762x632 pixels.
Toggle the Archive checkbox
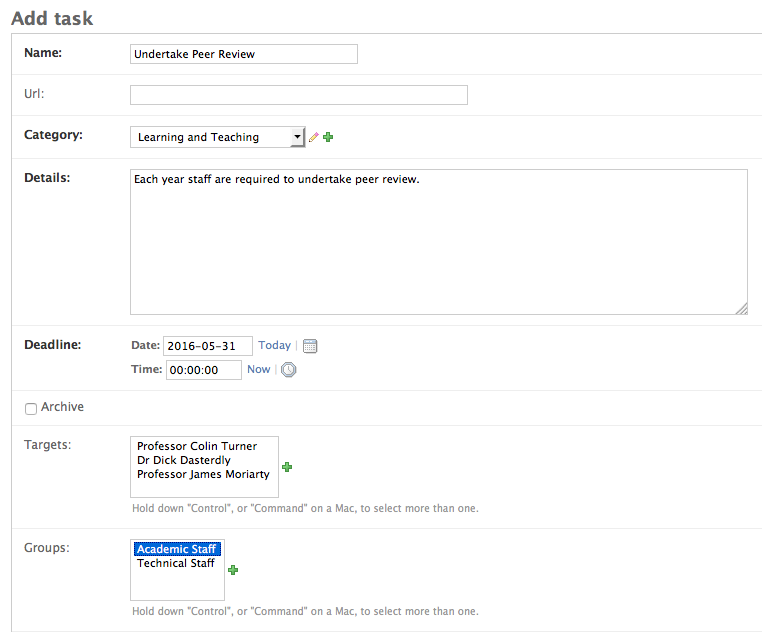tap(31, 408)
